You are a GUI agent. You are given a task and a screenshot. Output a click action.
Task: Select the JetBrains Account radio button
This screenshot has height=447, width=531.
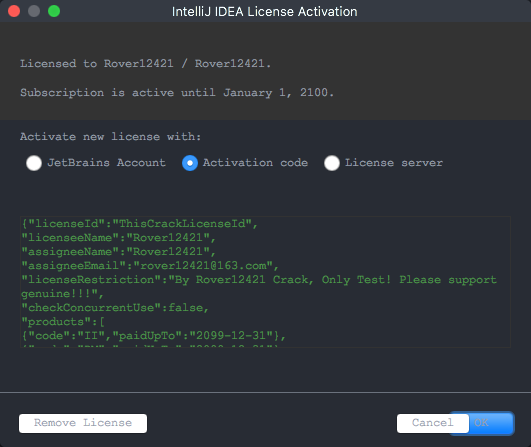point(34,163)
